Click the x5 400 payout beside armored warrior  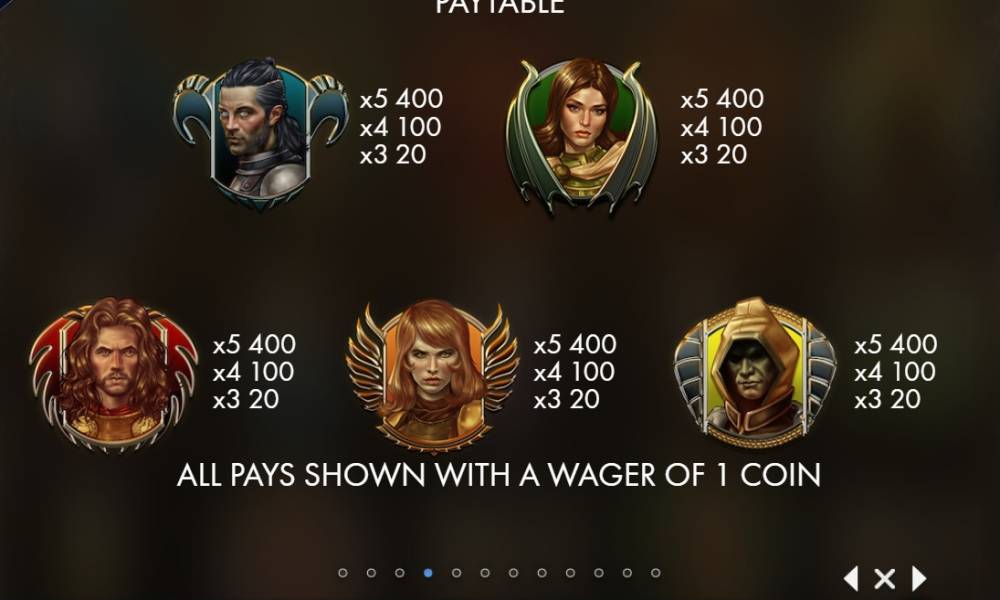pyautogui.click(x=401, y=99)
